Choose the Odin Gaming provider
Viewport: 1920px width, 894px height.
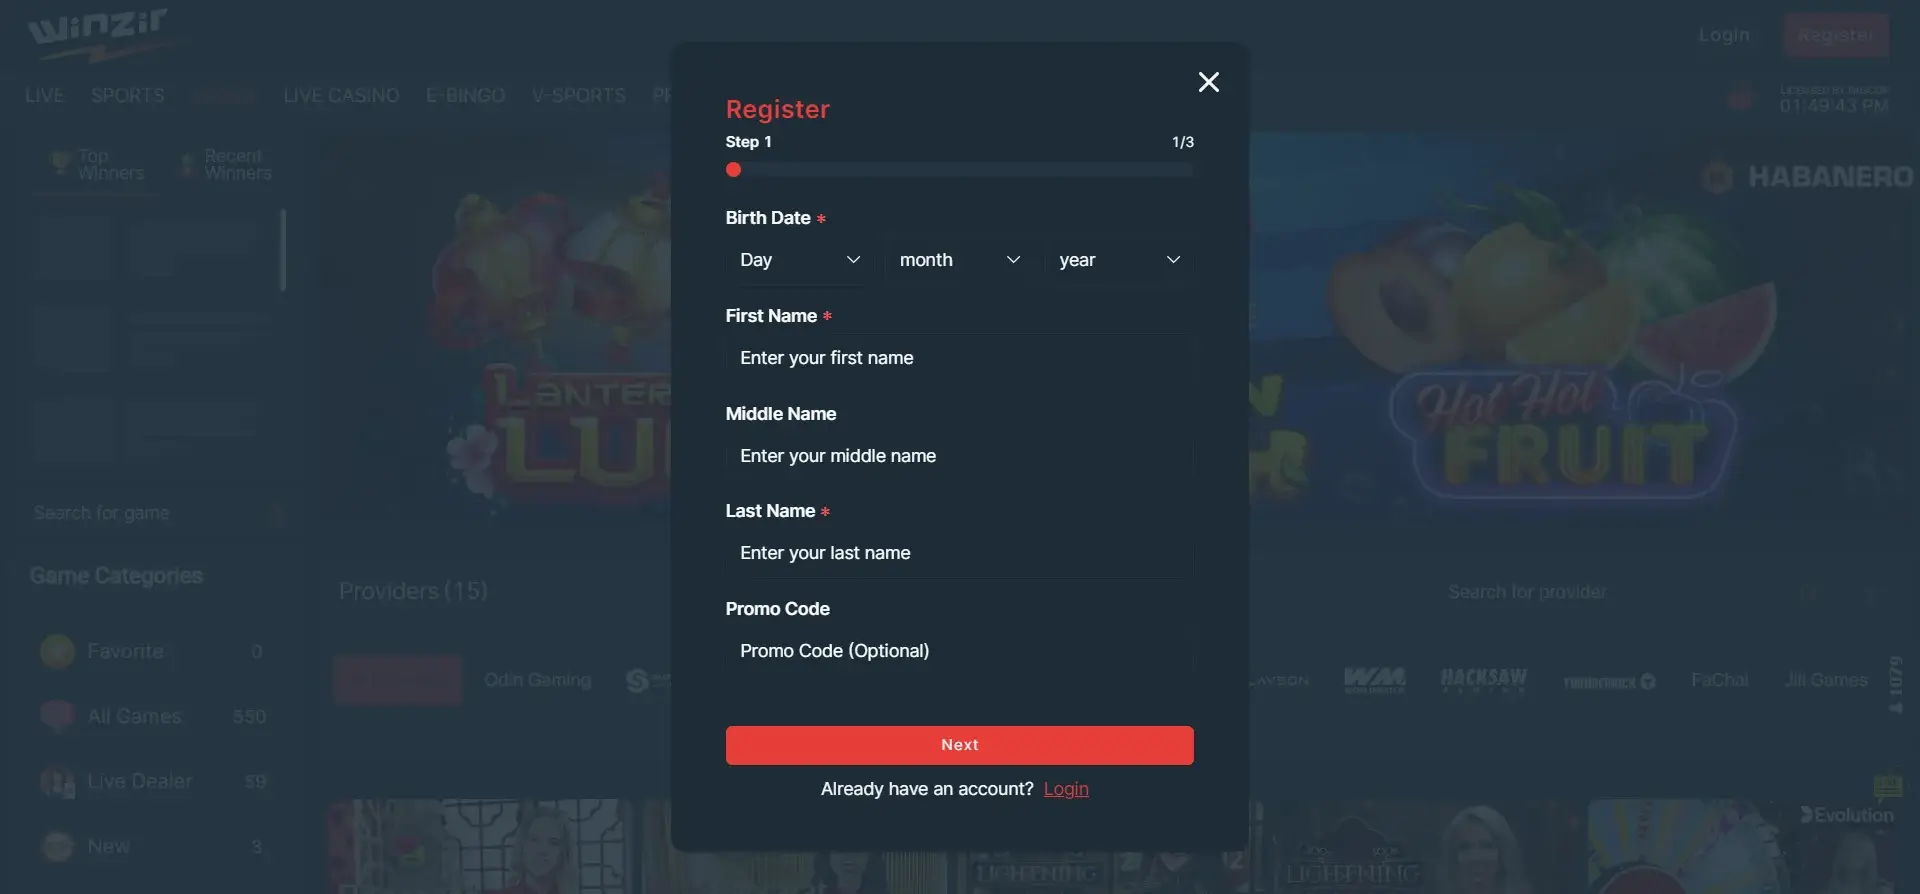(x=537, y=680)
